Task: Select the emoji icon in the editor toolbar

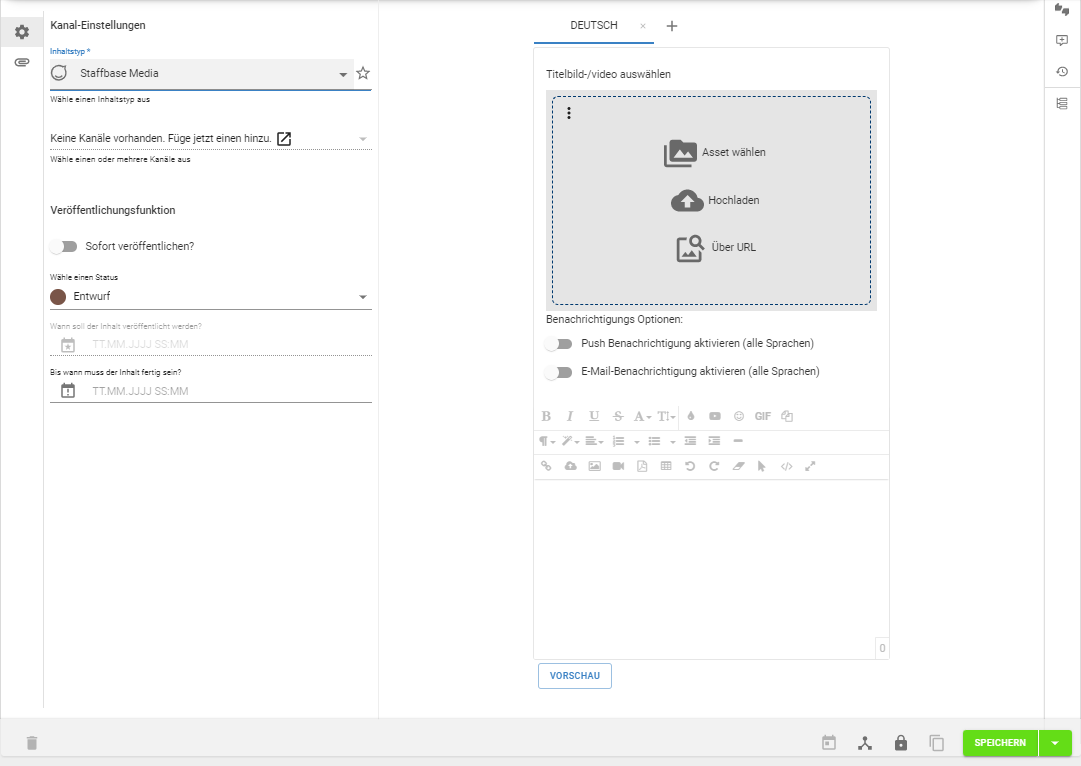Action: (x=739, y=416)
